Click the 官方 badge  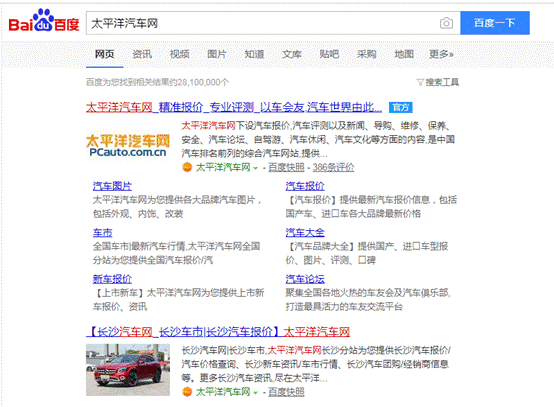(x=401, y=107)
